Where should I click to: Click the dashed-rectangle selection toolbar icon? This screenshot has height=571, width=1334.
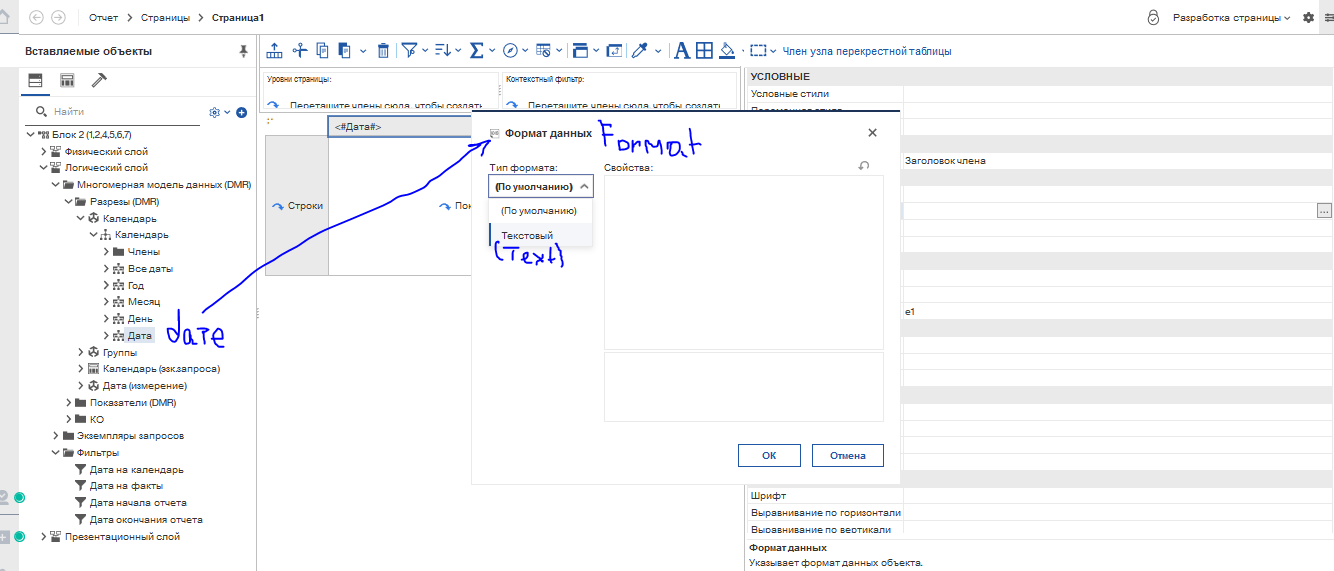[x=759, y=50]
